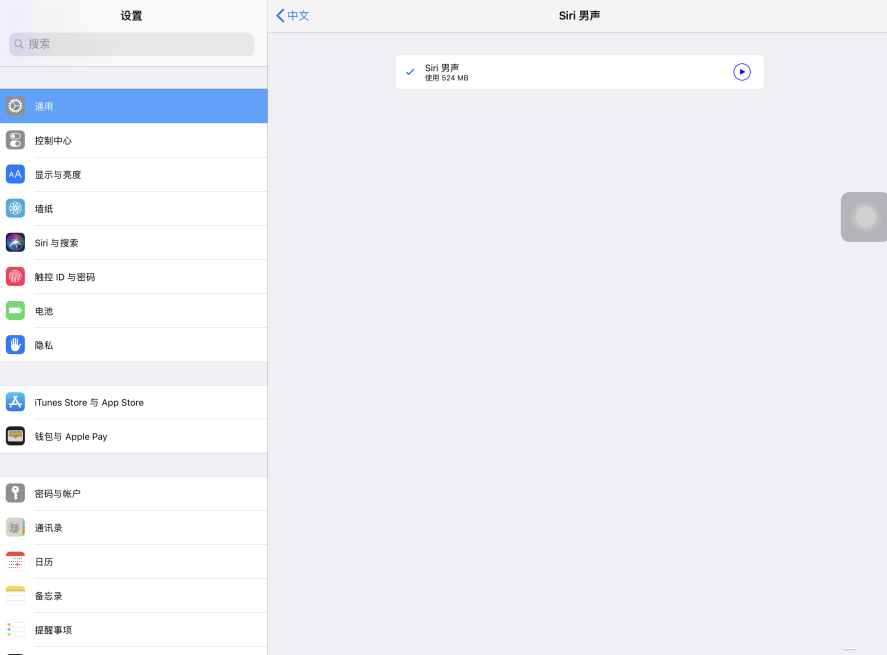Viewport: 887px width, 655px height.
Task: Select the Siri 男声 checkmarked voice row
Action: point(560,72)
